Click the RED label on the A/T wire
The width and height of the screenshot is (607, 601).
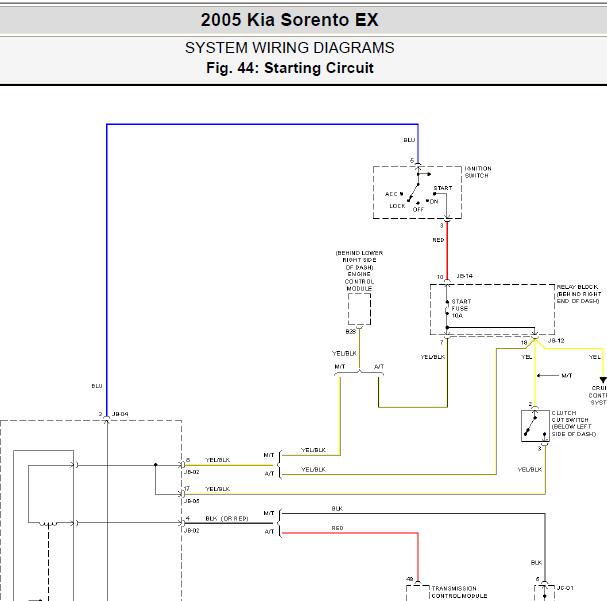337,528
